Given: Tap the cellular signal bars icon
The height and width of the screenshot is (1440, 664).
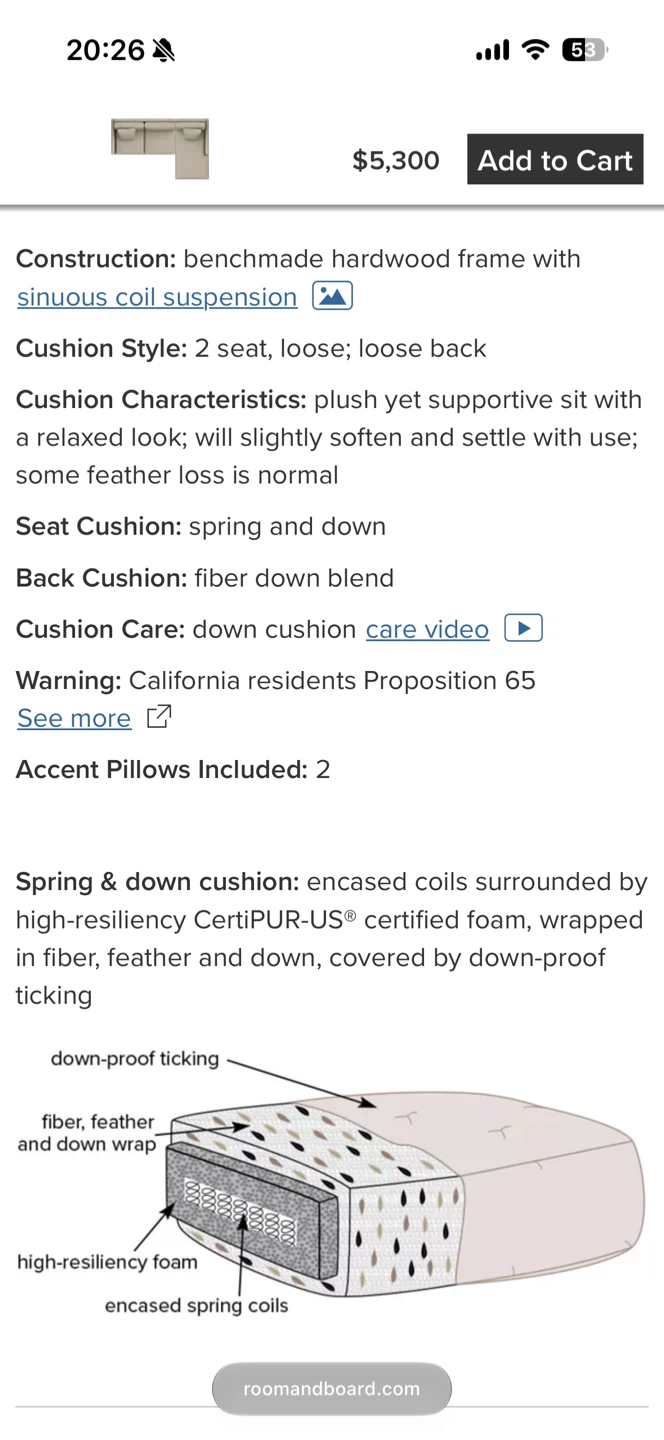Looking at the screenshot, I should (x=492, y=50).
